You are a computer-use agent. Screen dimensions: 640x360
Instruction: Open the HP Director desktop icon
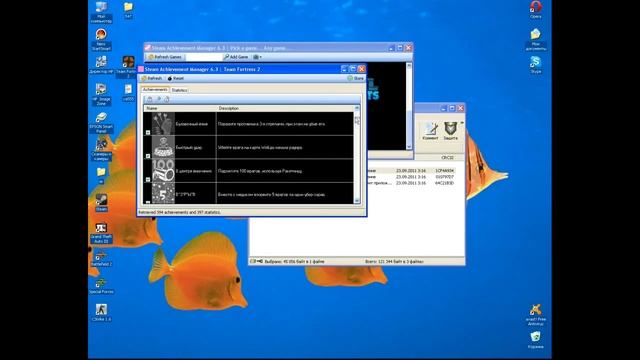(101, 65)
